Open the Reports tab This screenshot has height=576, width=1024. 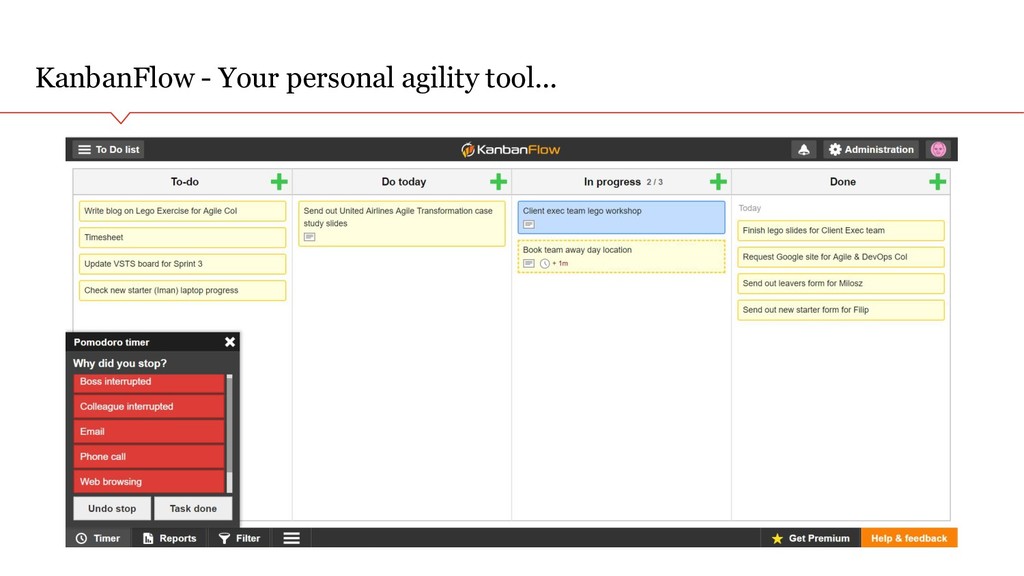click(x=169, y=538)
